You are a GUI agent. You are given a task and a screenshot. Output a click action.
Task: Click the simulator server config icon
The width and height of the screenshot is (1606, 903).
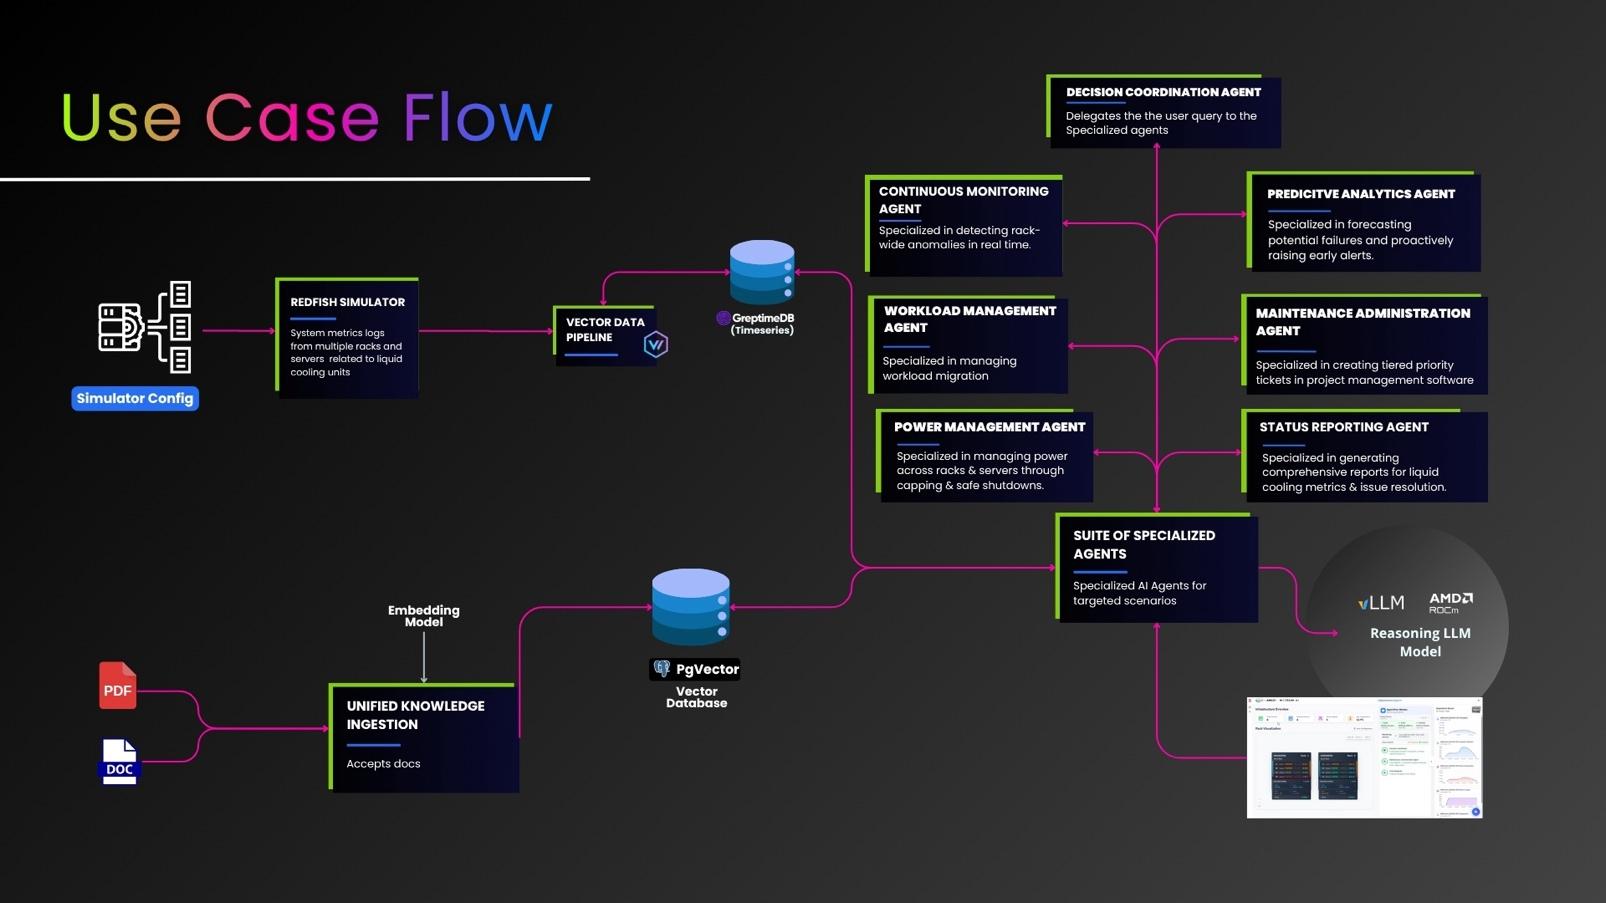(145, 327)
